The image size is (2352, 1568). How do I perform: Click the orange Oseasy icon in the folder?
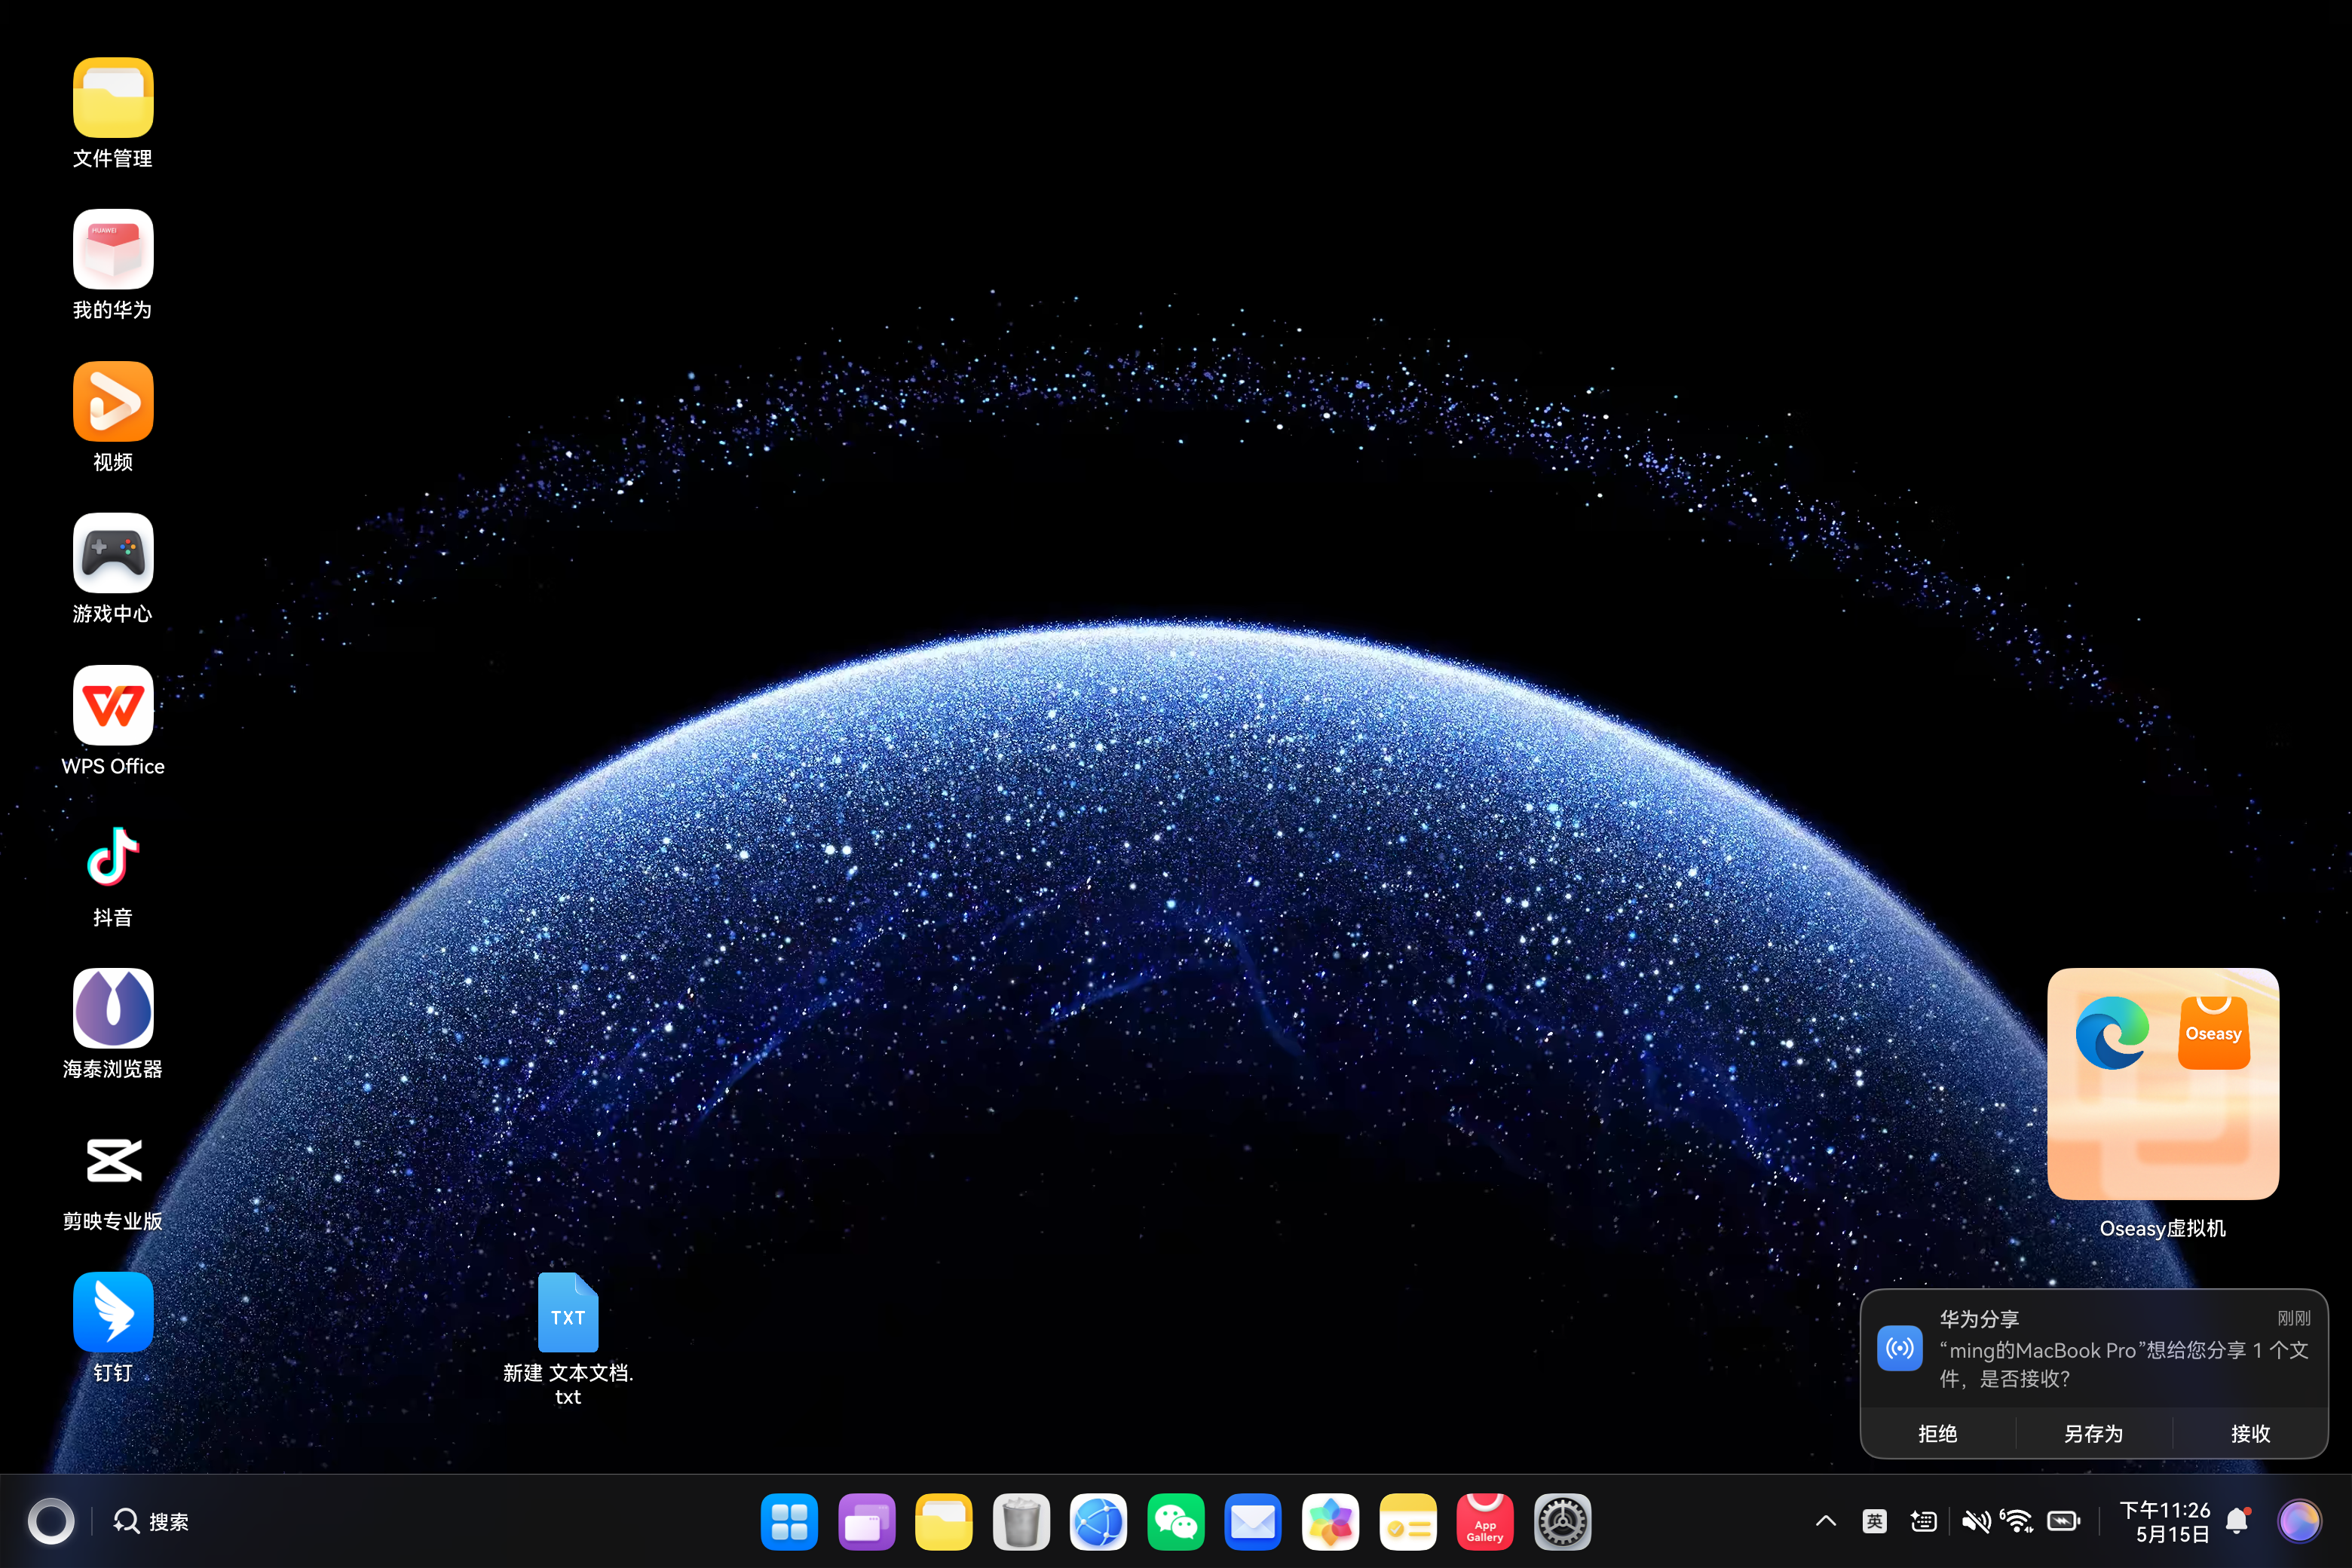tap(2214, 1033)
